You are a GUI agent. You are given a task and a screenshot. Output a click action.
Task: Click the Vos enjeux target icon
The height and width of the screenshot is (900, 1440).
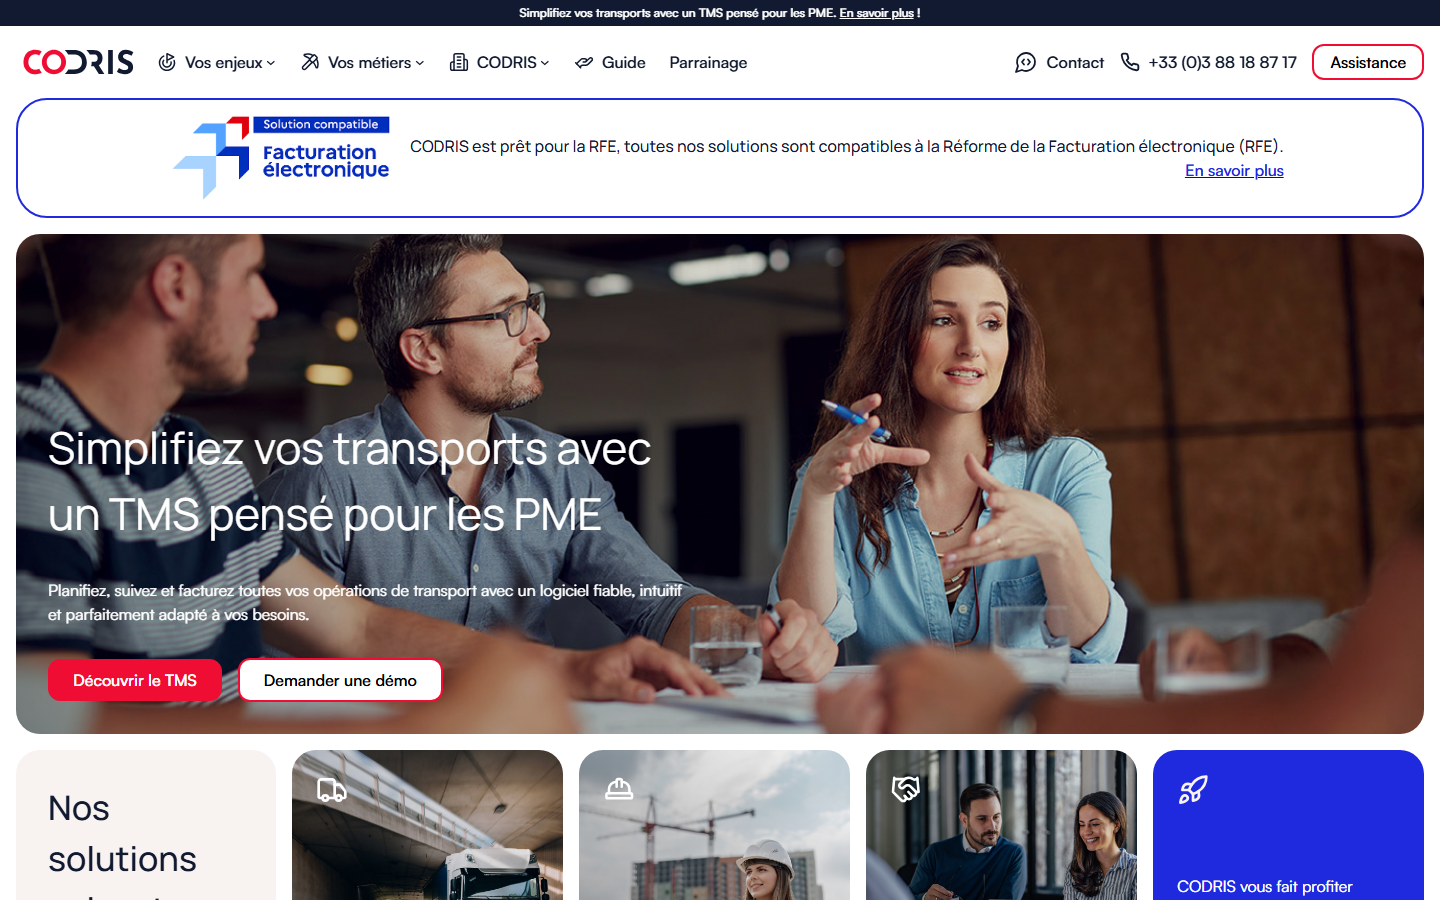167,62
